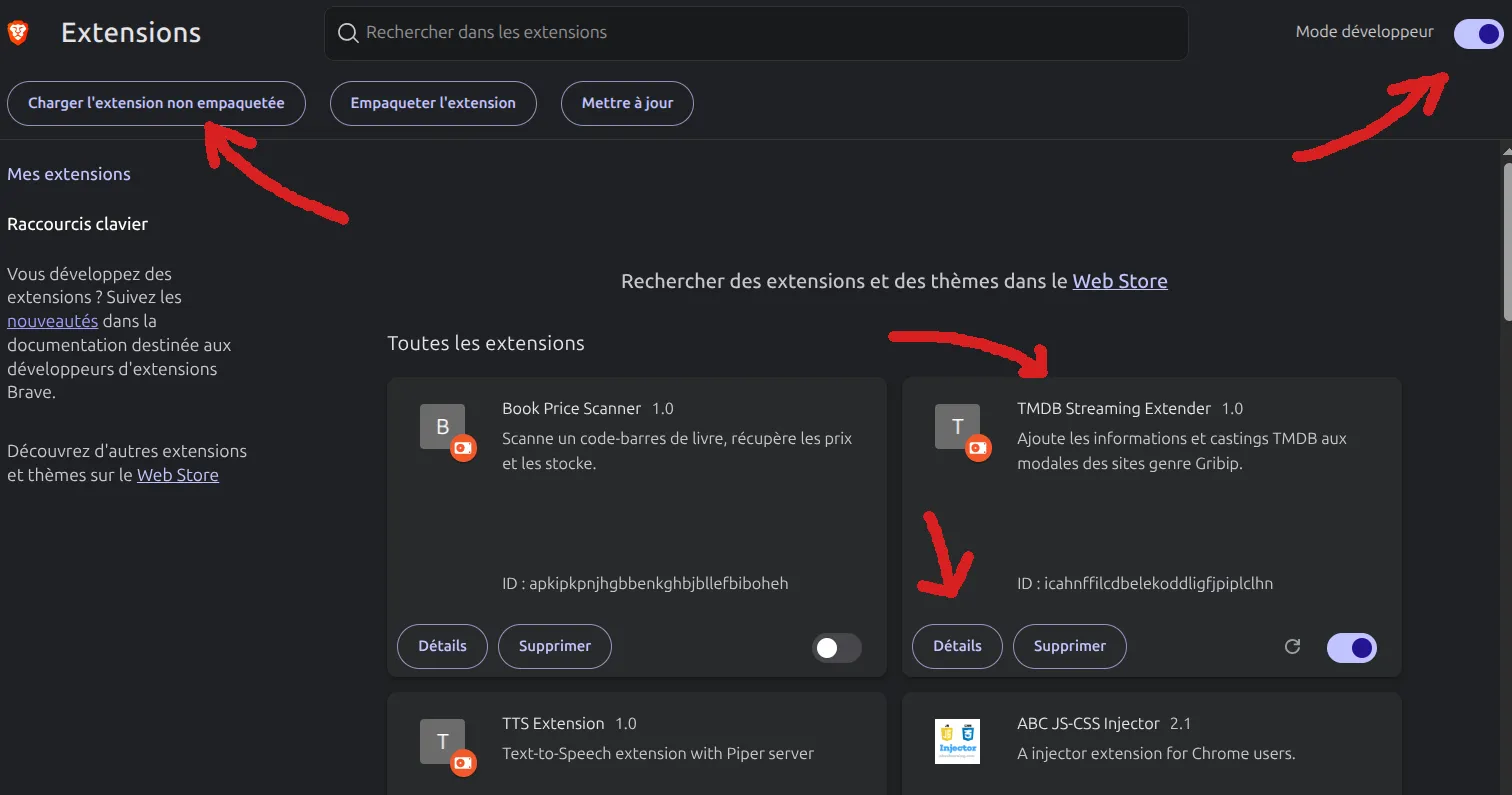This screenshot has width=1512, height=795.
Task: Remove TMDB Streaming Extender with Supprimer
Action: coord(1070,646)
